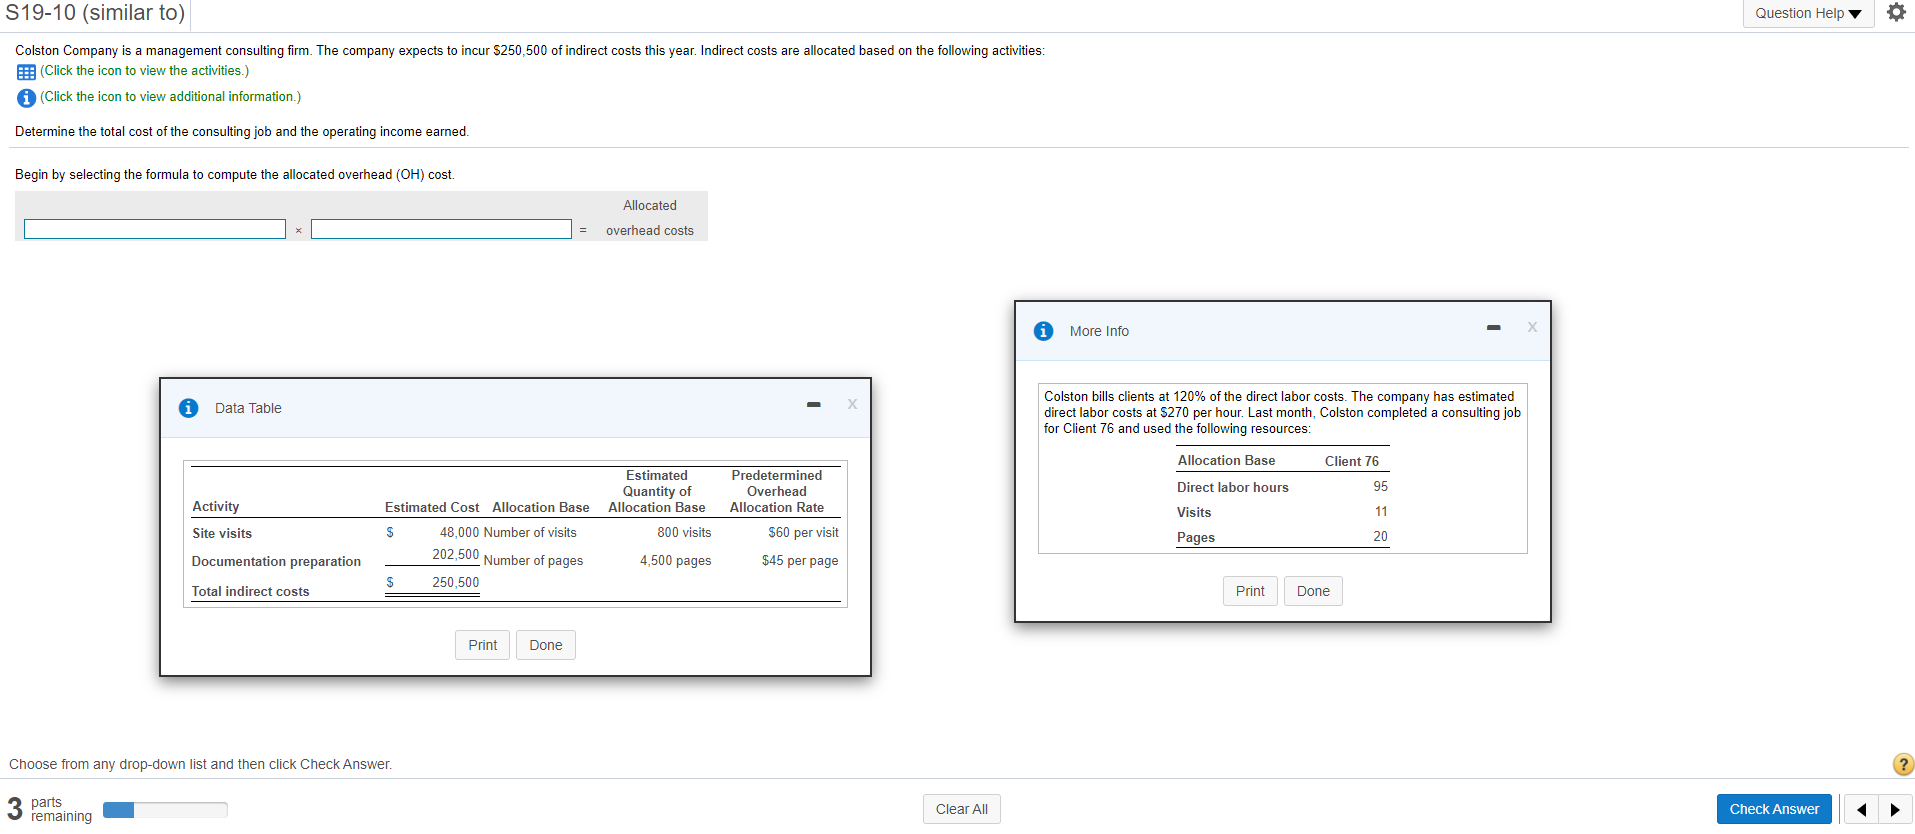Click the Predetermined Overhead Allocation Rate header
Screen dimensions: 1915x834
[777, 492]
